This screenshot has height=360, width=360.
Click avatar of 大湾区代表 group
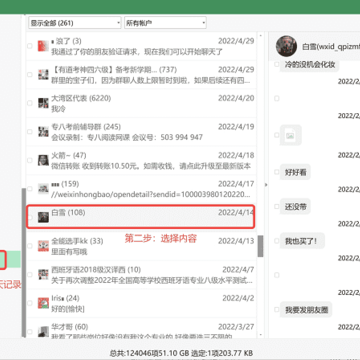point(43,103)
